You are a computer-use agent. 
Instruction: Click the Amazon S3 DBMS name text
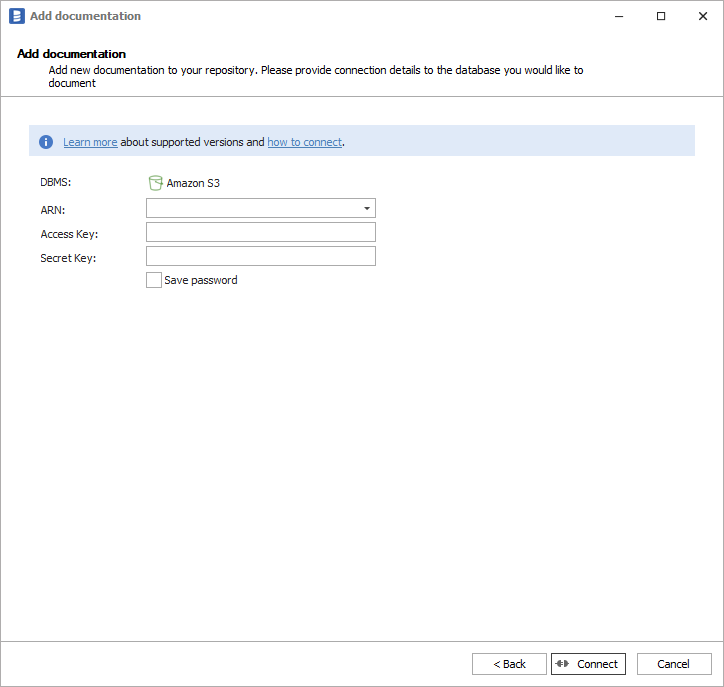click(x=193, y=183)
